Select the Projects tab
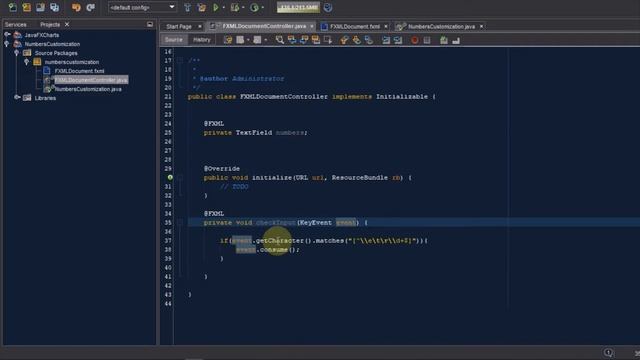 point(50,24)
